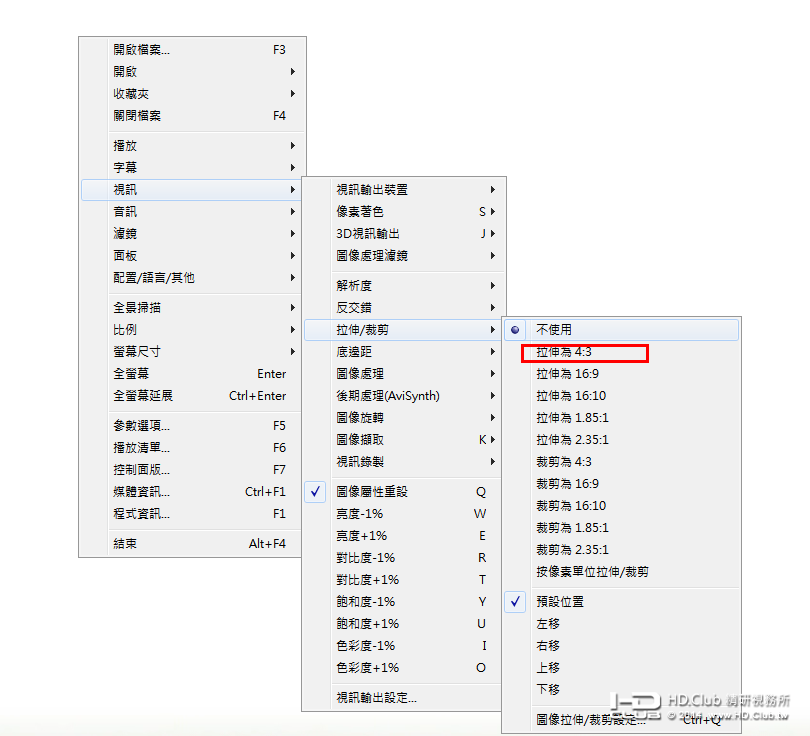Open 參數選項... settings
This screenshot has height=736, width=810.
point(191,426)
